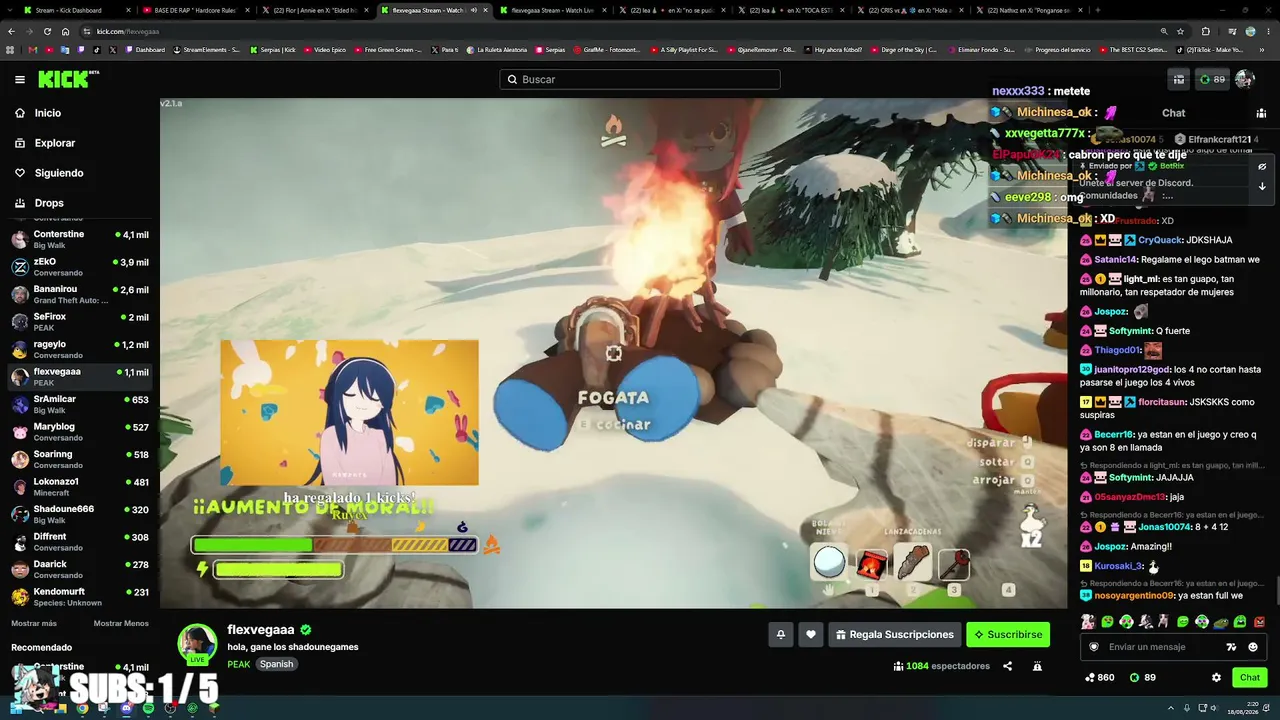Screen dimensions: 1280x720
Task: Reload the page with refresh icon
Action: [x=49, y=31]
